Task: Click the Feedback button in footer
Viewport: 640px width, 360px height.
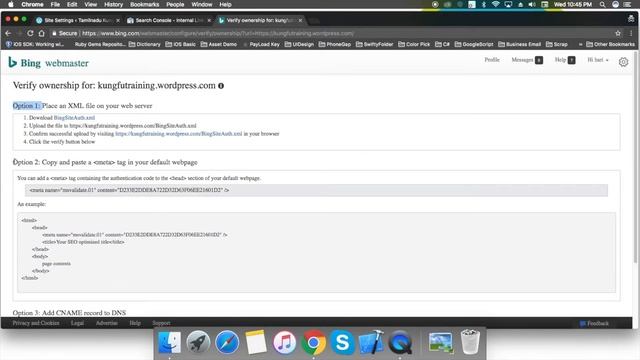Action: (594, 323)
